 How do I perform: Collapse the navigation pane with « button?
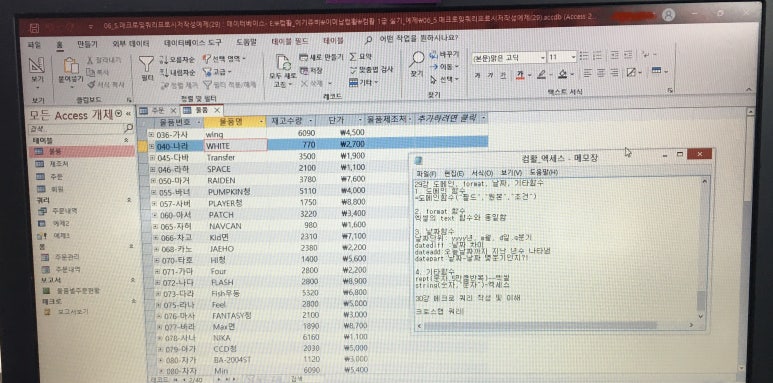tap(128, 114)
